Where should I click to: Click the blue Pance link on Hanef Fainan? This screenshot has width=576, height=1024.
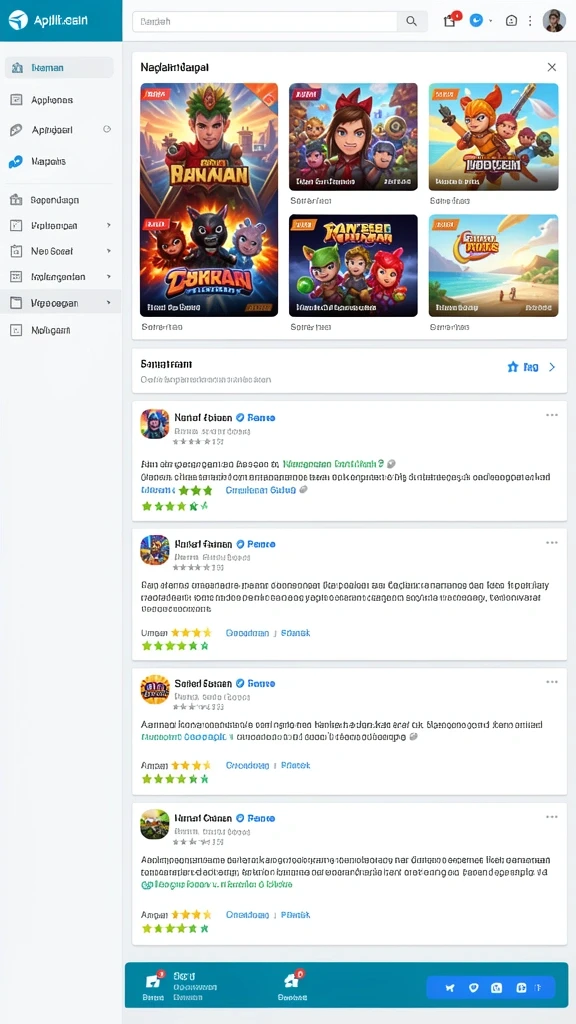click(x=261, y=544)
